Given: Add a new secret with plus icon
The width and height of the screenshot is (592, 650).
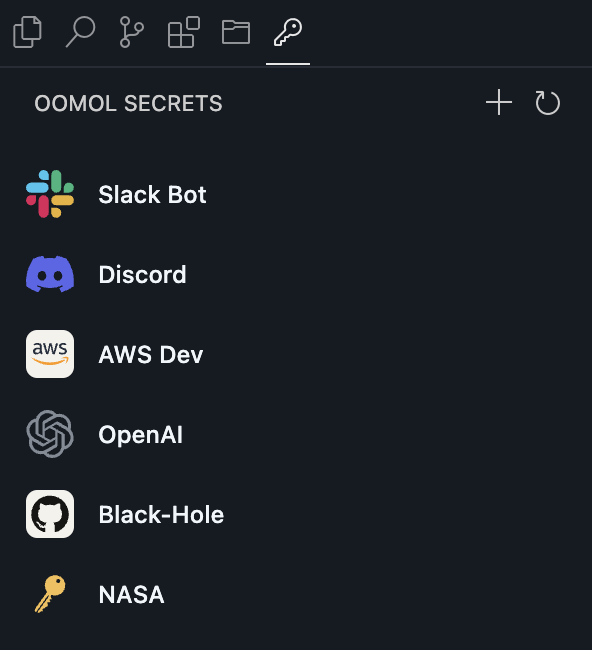Looking at the screenshot, I should coord(499,102).
